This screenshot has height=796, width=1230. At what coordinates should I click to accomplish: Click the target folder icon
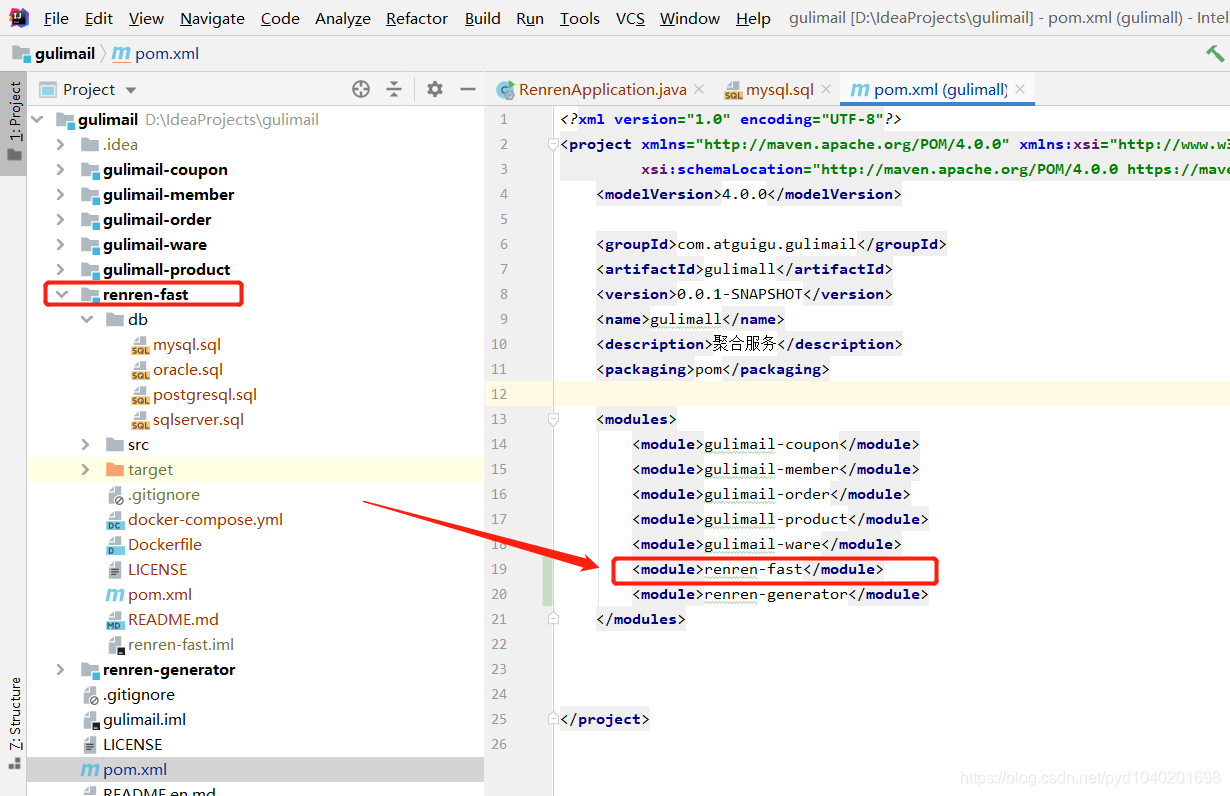[115, 470]
